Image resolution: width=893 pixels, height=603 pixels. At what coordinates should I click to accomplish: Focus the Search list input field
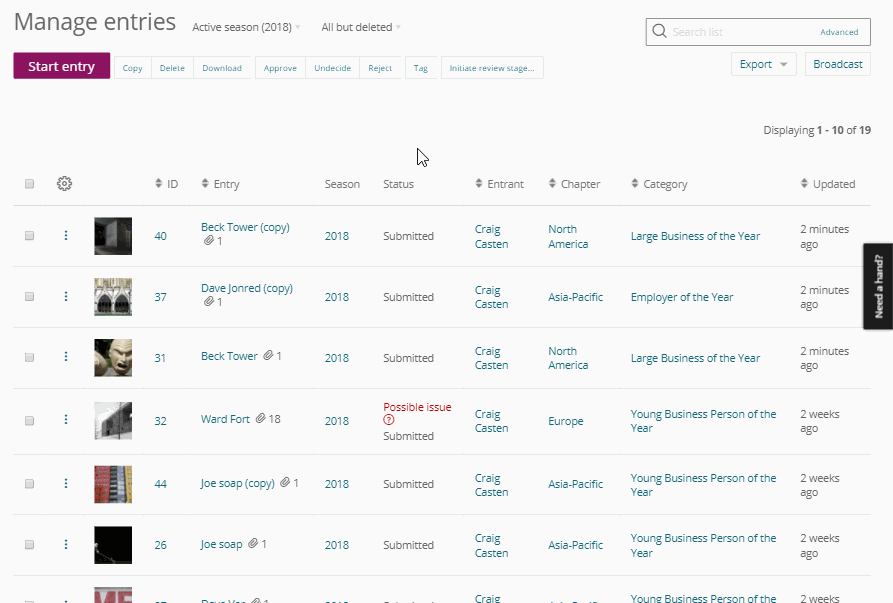(x=740, y=32)
